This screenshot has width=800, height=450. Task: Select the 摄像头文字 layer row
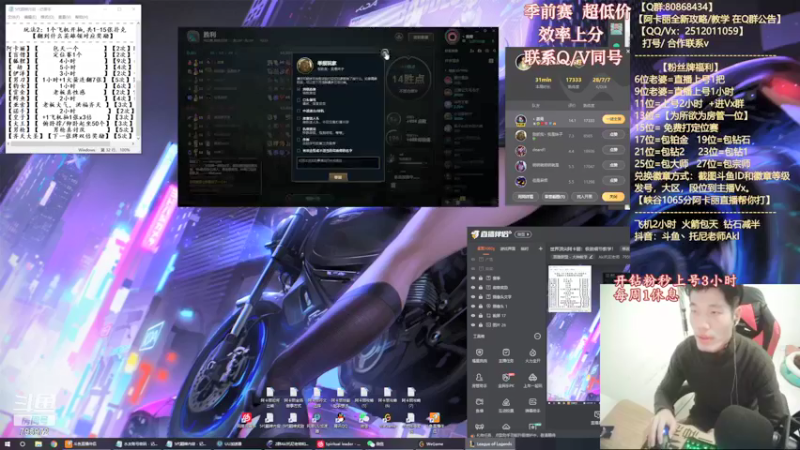coord(506,296)
